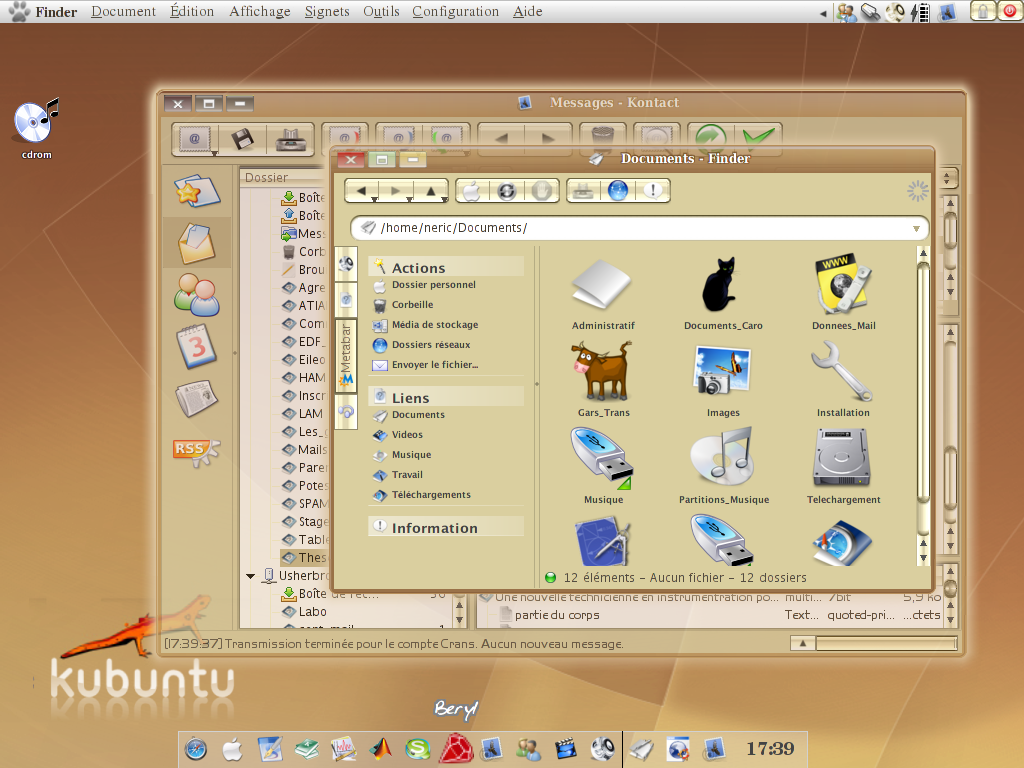Click Téléchargements link in Liens

point(431,495)
